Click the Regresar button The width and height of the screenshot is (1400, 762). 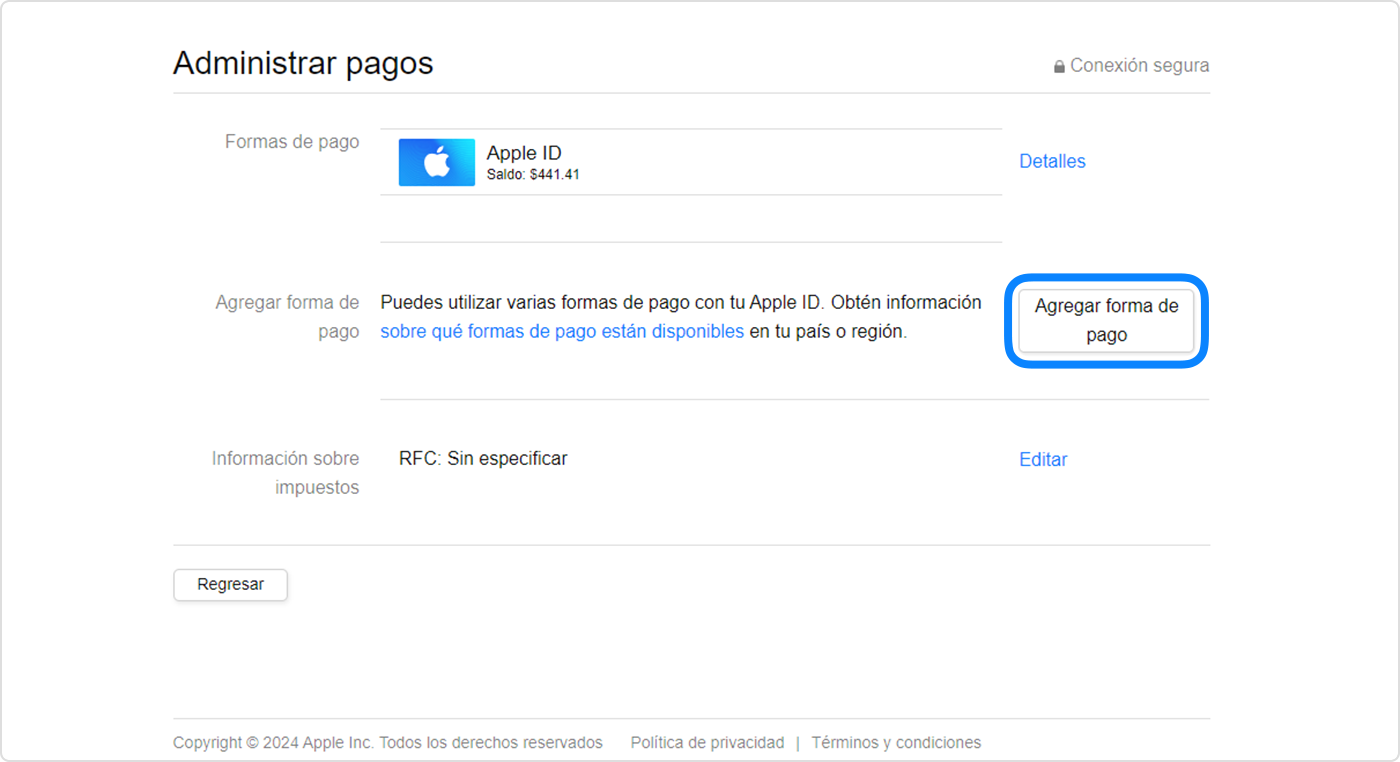pyautogui.click(x=230, y=585)
